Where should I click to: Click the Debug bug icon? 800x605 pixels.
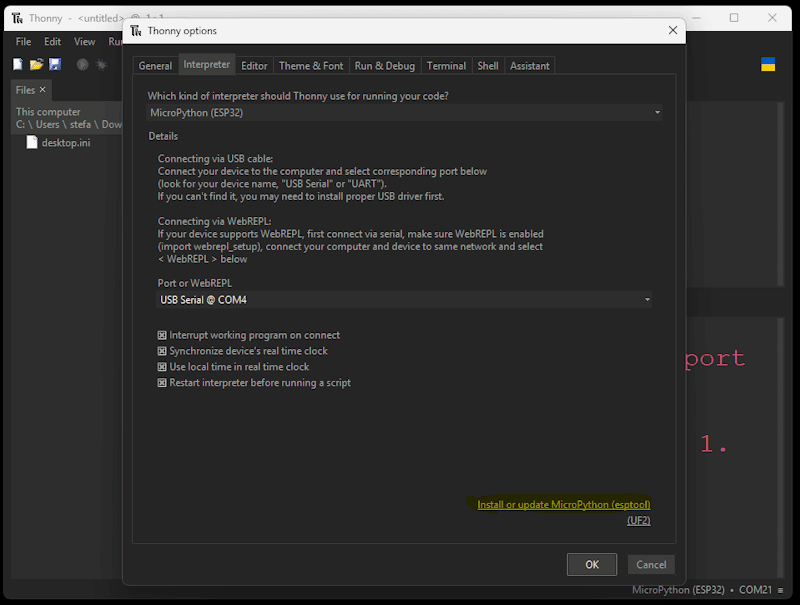(x=101, y=65)
